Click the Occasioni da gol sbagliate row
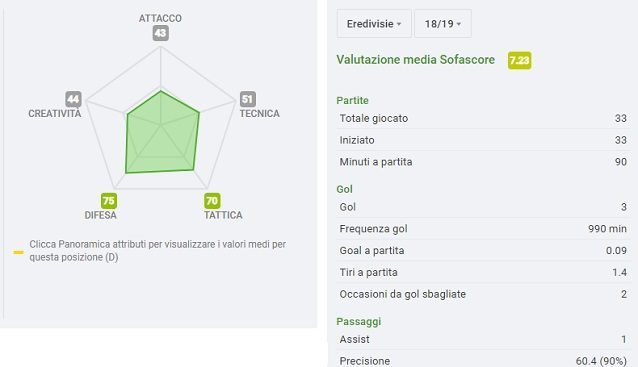 [x=483, y=294]
